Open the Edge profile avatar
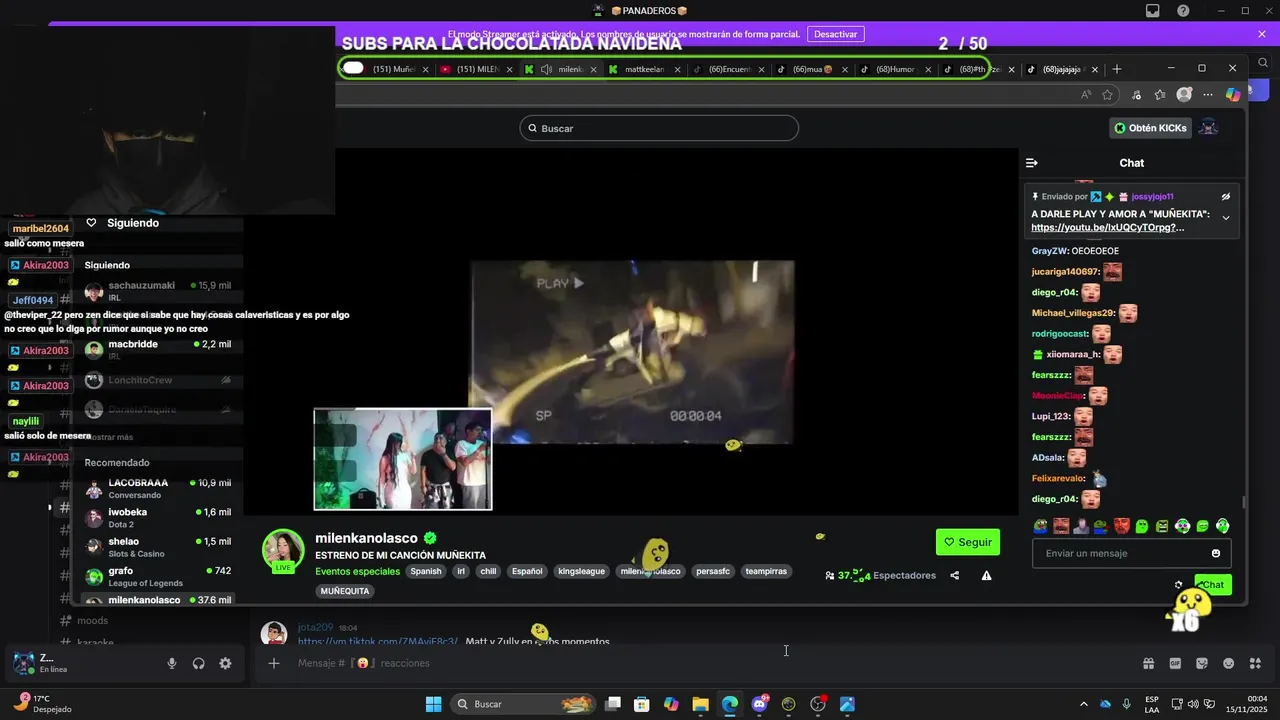This screenshot has height=720, width=1280. pyautogui.click(x=1185, y=95)
